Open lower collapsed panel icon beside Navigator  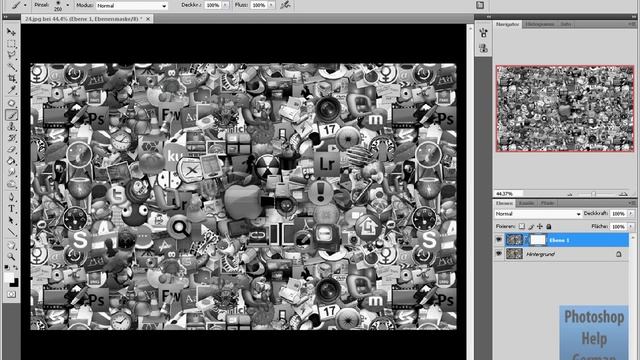[x=484, y=48]
